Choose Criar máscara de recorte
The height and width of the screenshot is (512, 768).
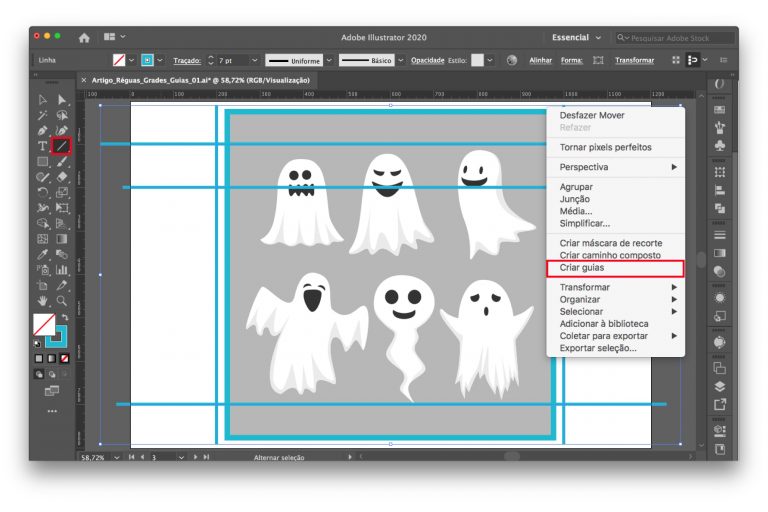[x=615, y=243]
